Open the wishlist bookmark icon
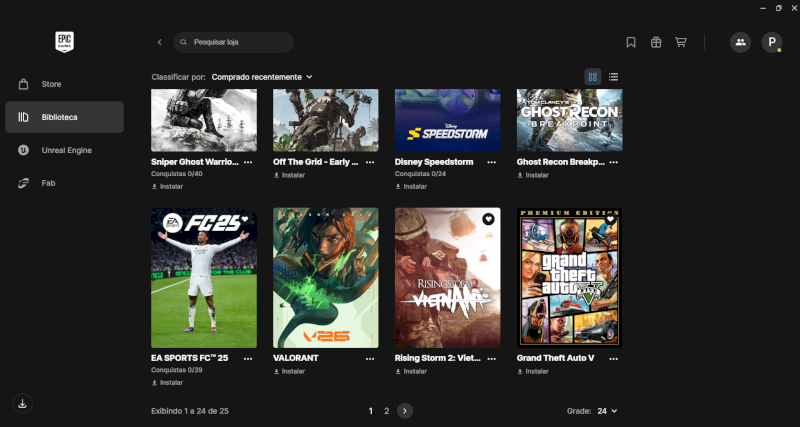 (x=631, y=42)
